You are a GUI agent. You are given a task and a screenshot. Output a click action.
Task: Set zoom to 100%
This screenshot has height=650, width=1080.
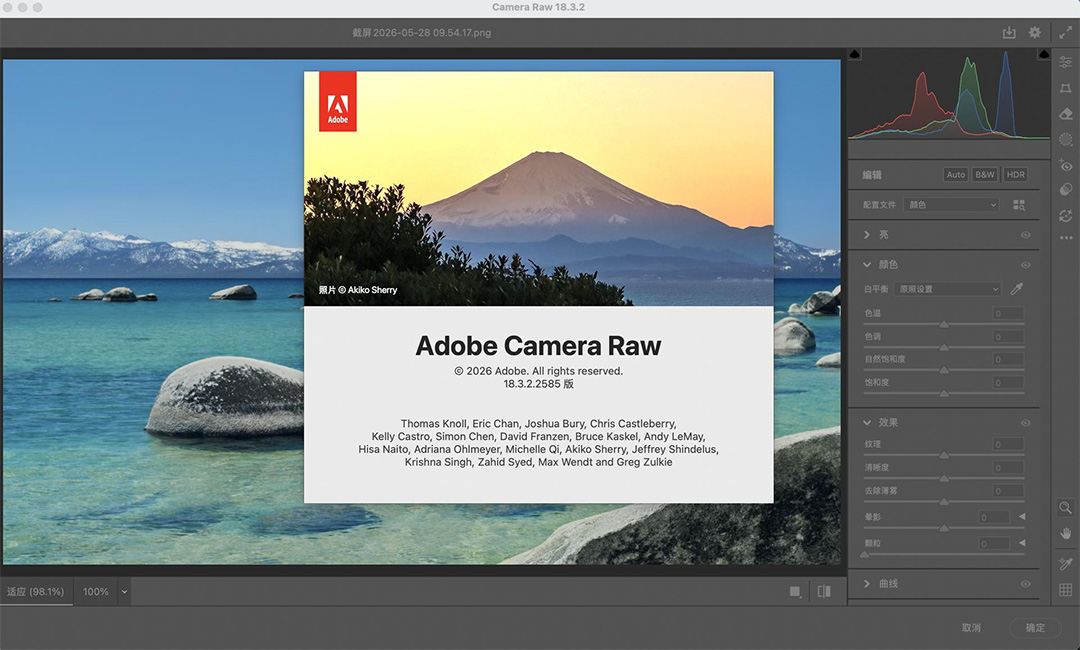(x=96, y=591)
